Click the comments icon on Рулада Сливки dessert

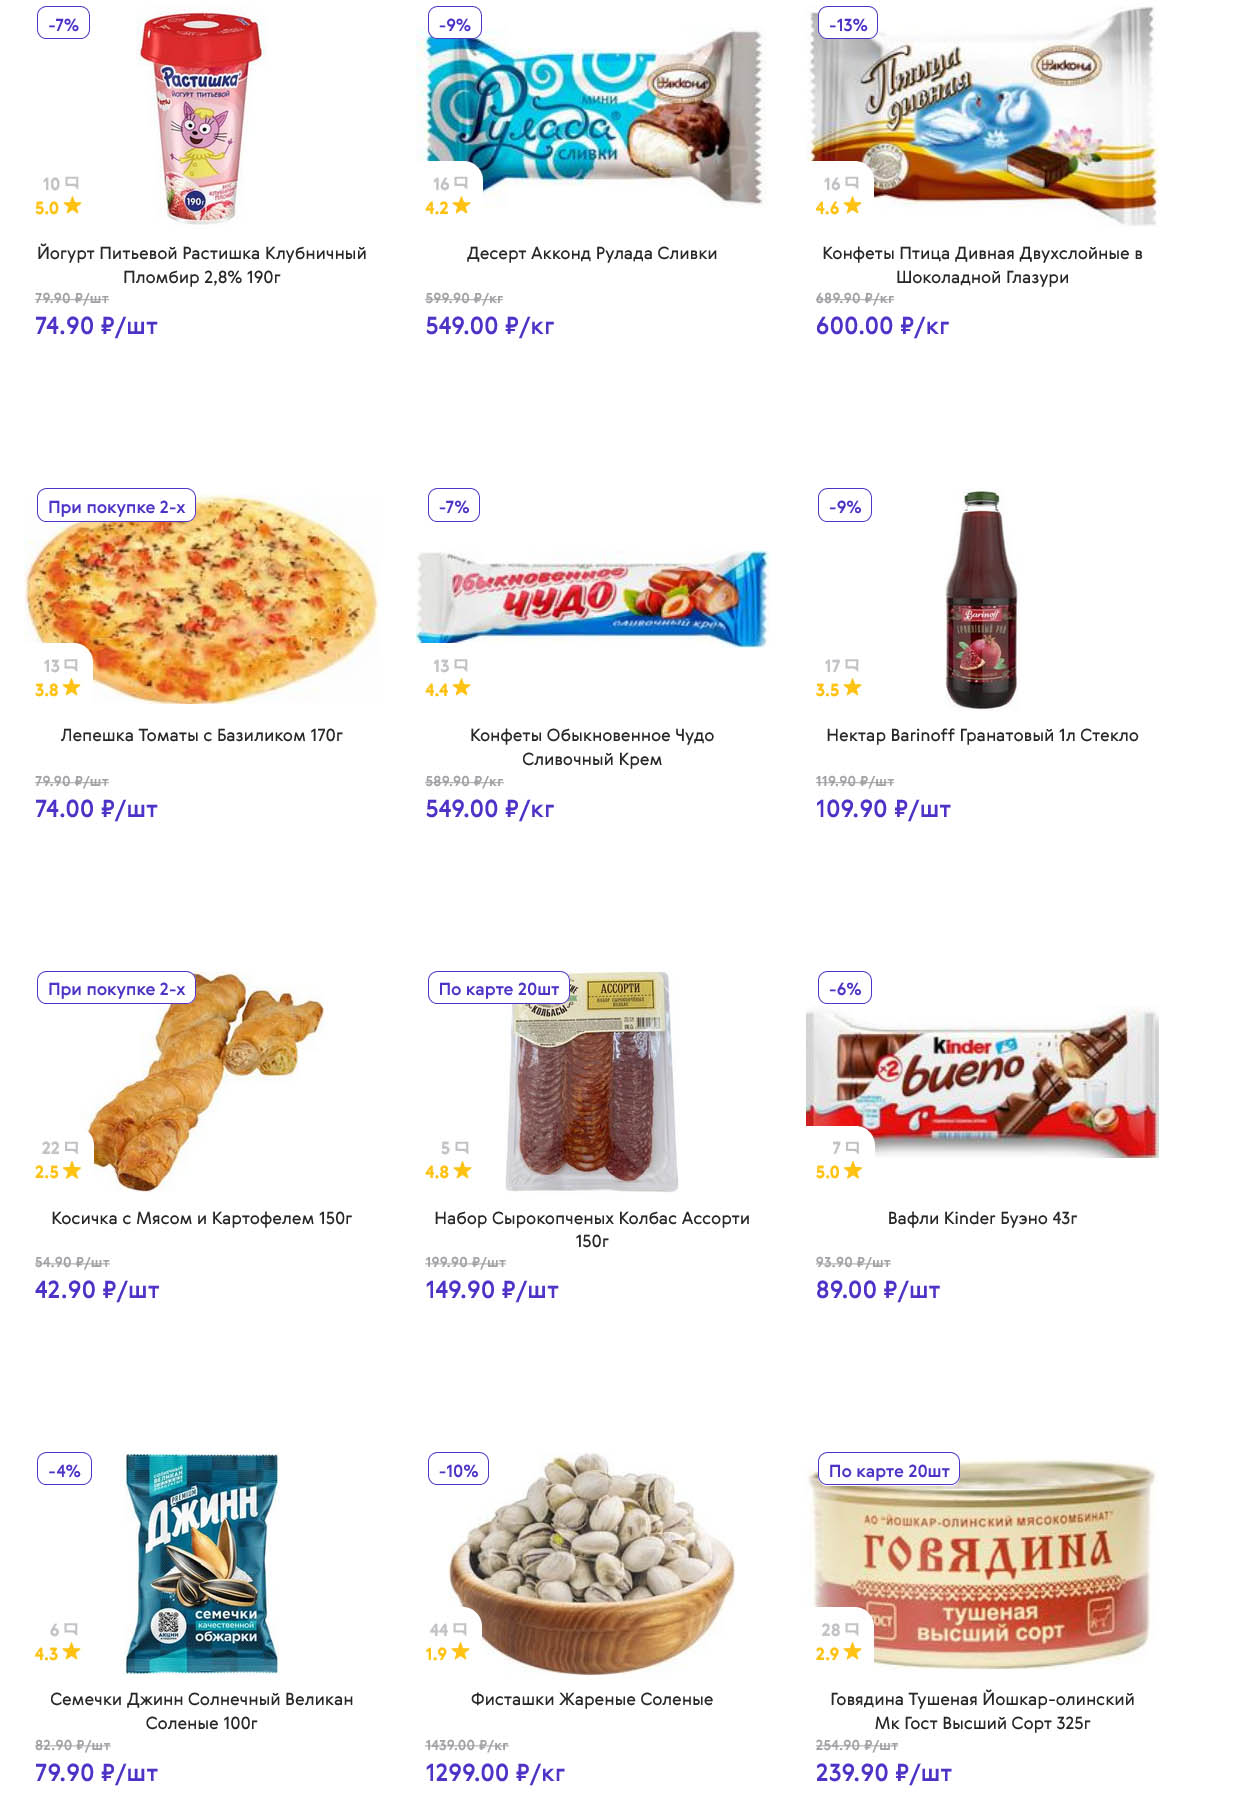tap(461, 183)
